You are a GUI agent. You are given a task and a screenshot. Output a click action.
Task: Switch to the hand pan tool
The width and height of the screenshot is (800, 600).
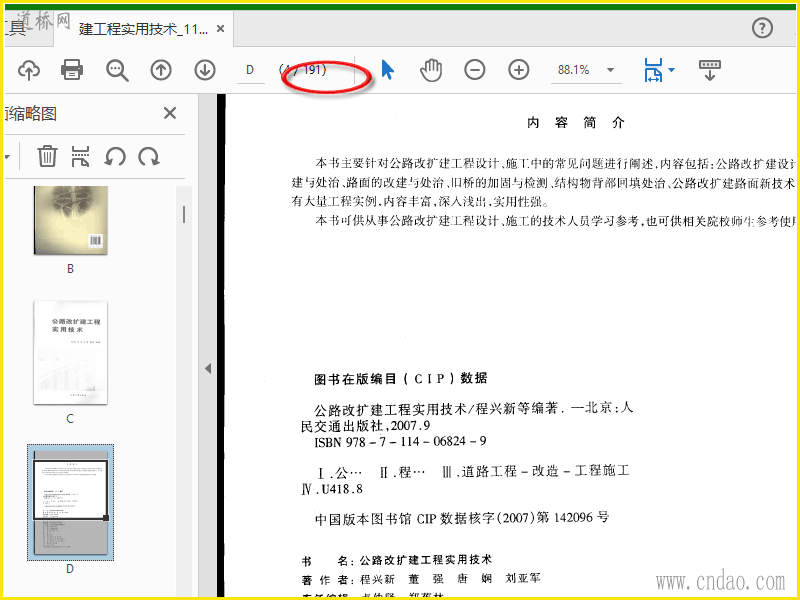pyautogui.click(x=431, y=70)
